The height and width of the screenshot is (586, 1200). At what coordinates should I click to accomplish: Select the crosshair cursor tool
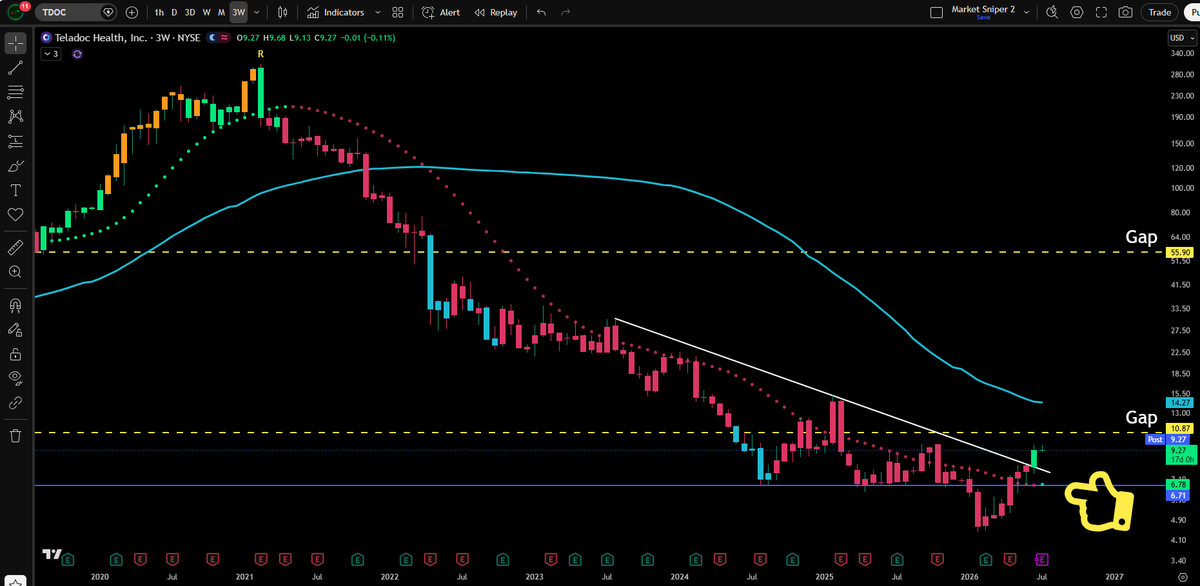tap(15, 44)
